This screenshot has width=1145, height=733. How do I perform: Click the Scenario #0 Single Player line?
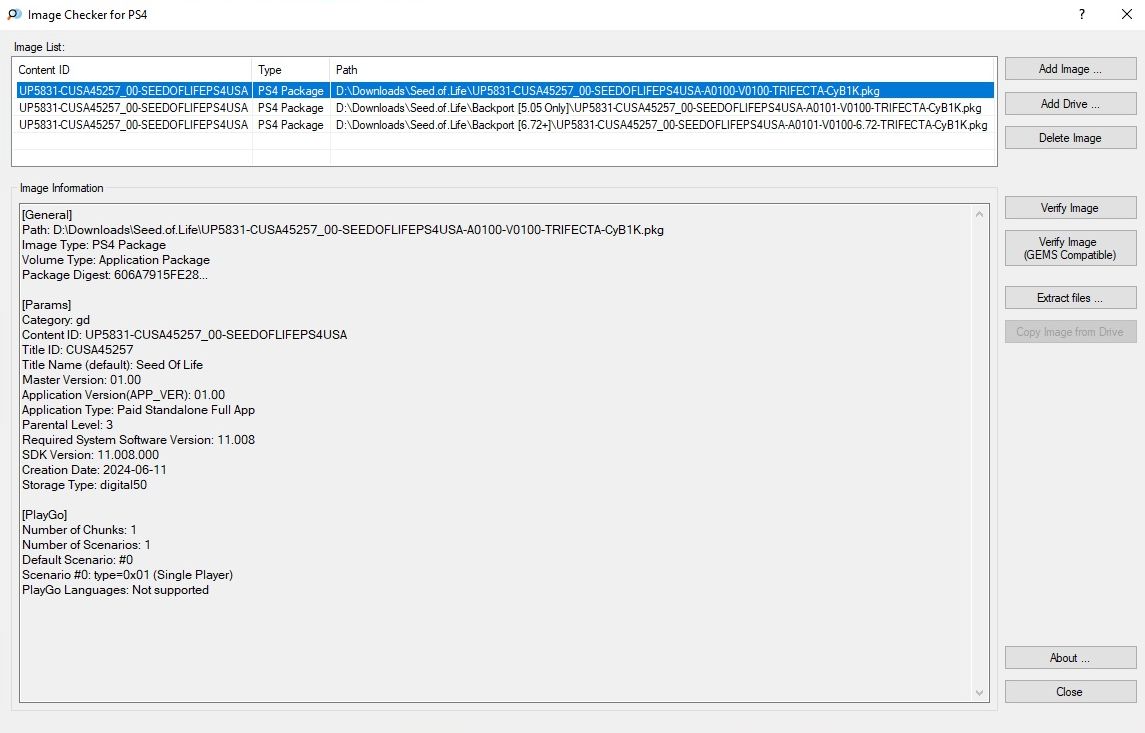pos(127,575)
